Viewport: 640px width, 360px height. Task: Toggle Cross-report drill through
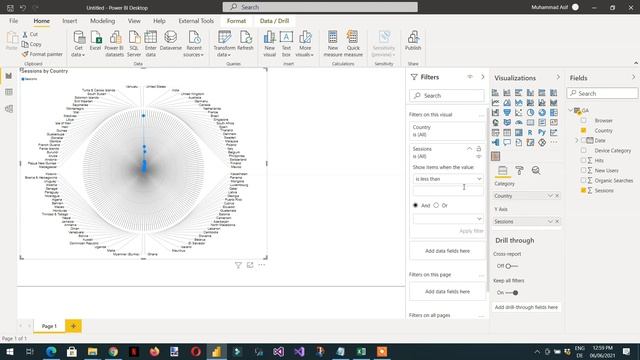pos(511,266)
